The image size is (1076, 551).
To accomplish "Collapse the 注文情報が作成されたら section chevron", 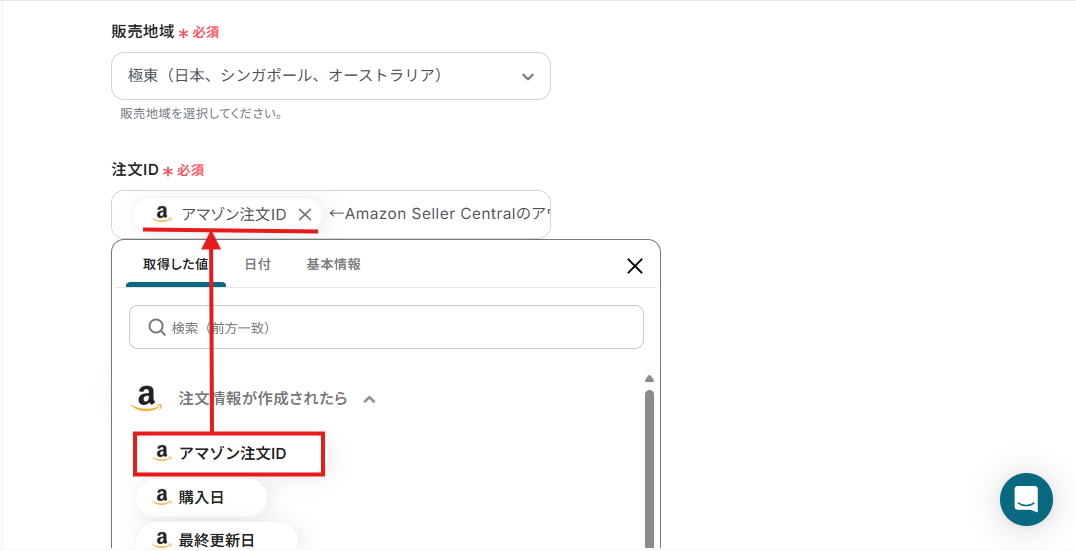I will pos(369,399).
